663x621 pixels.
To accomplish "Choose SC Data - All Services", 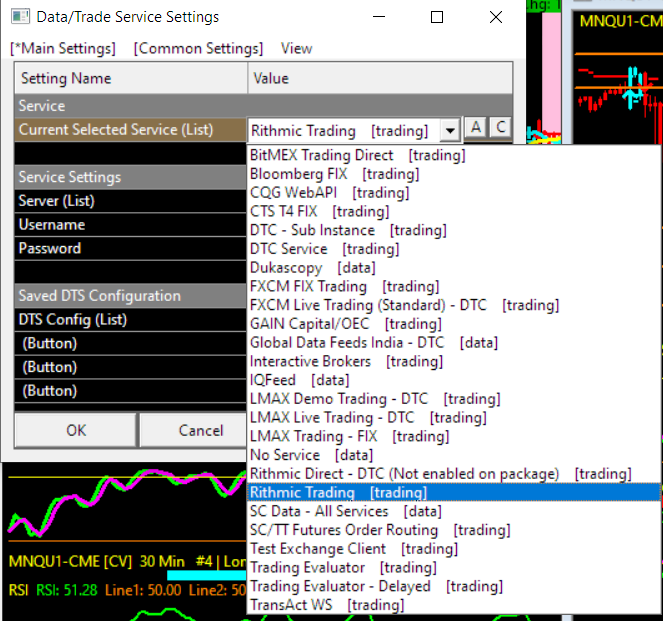I will [453, 512].
